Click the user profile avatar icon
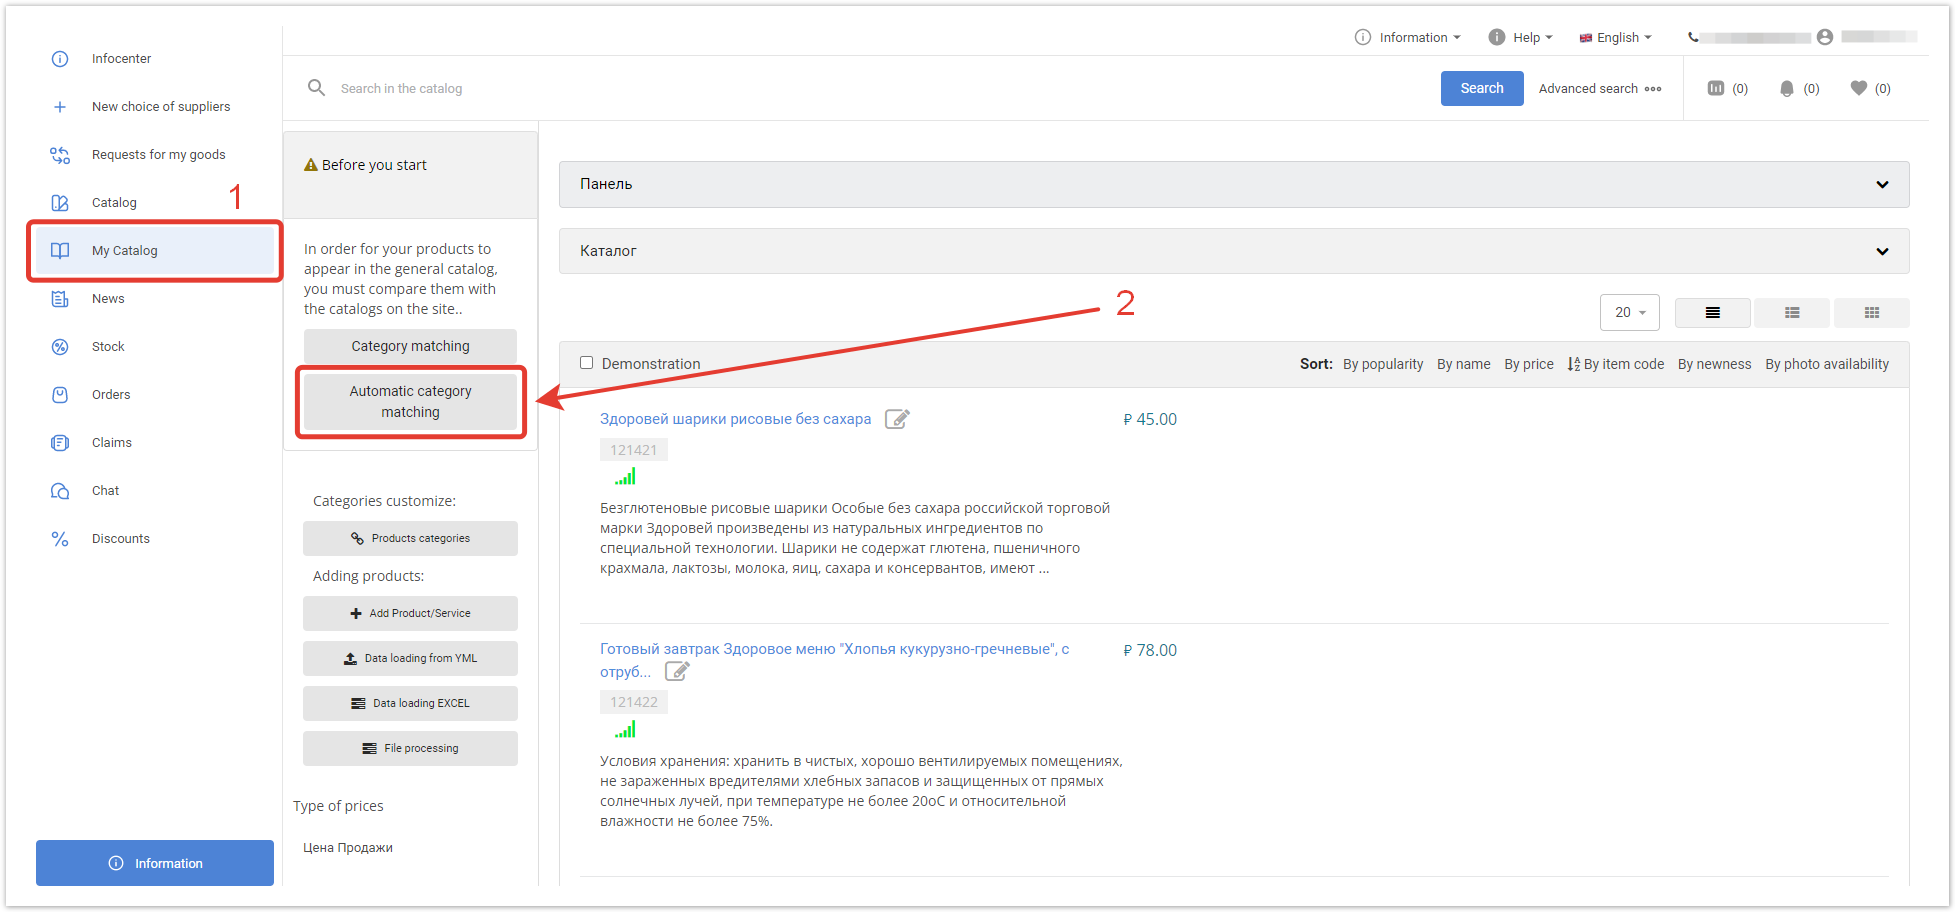 click(1825, 37)
